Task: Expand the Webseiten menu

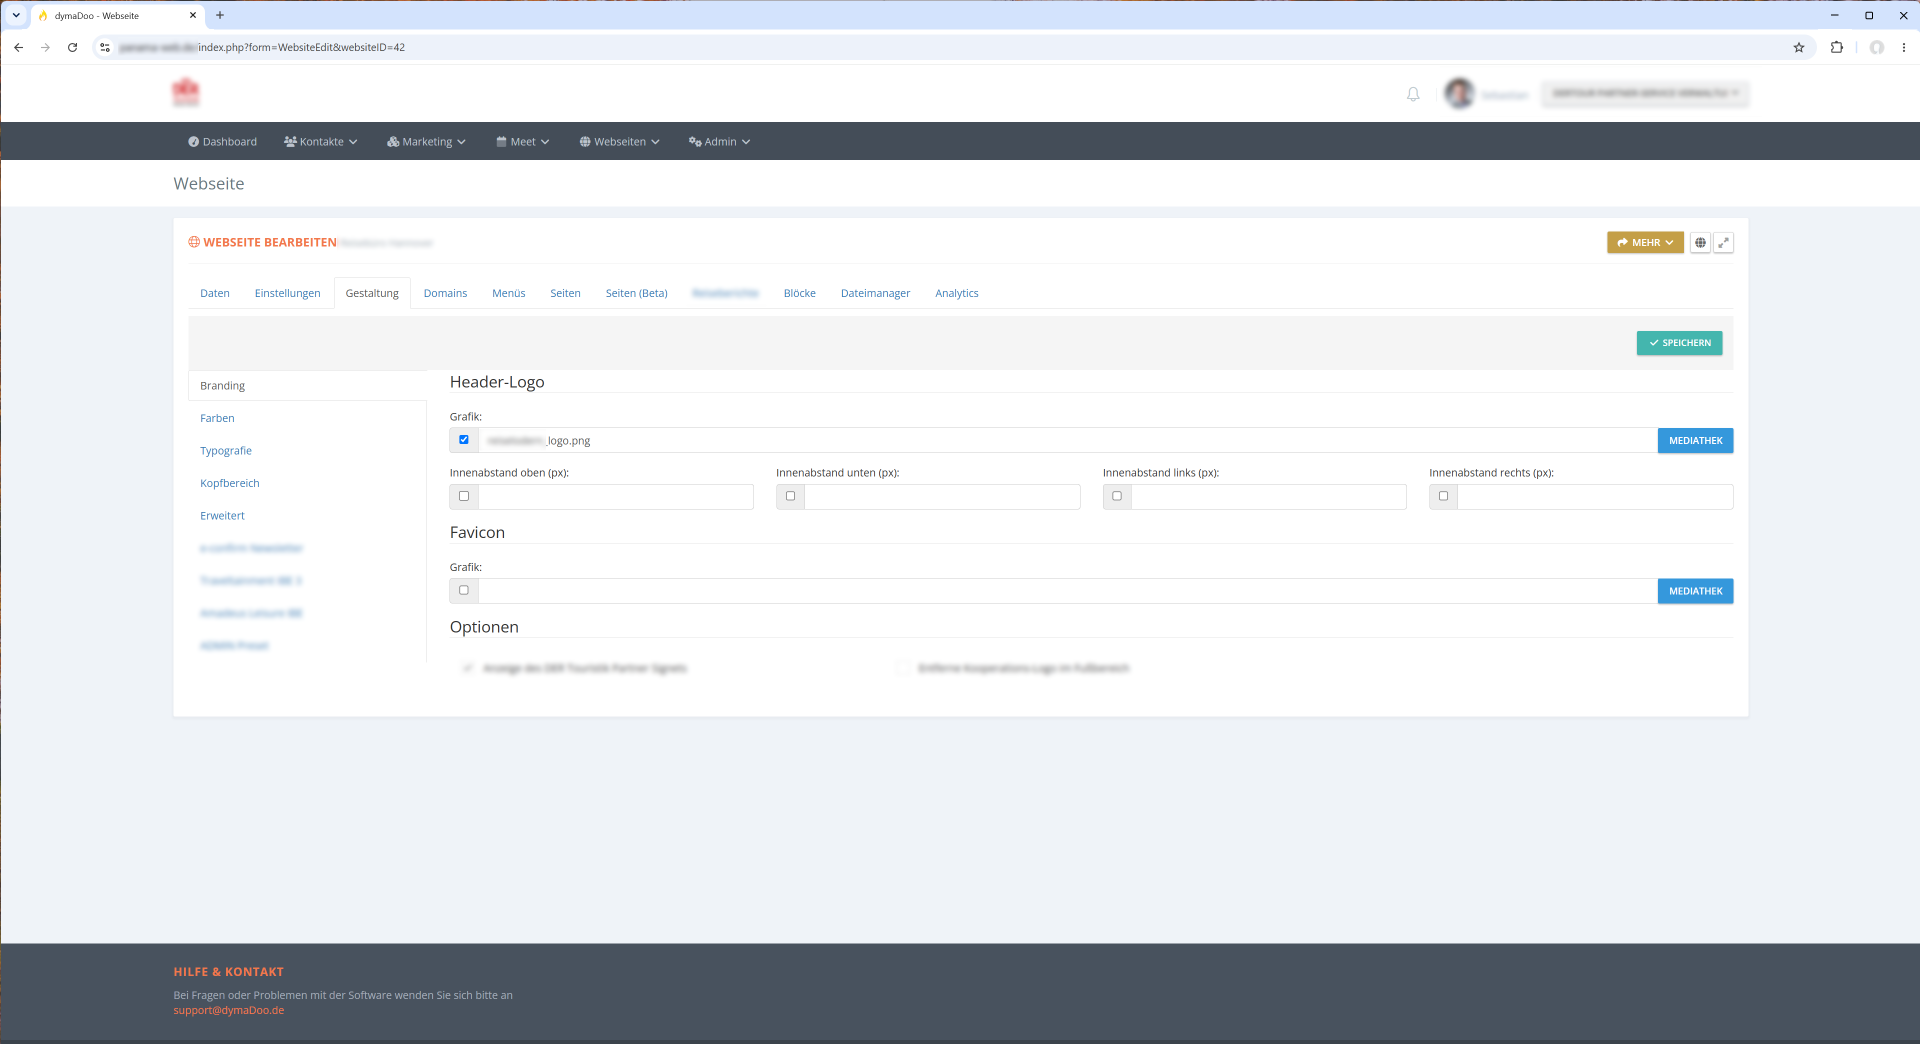Action: coord(619,142)
